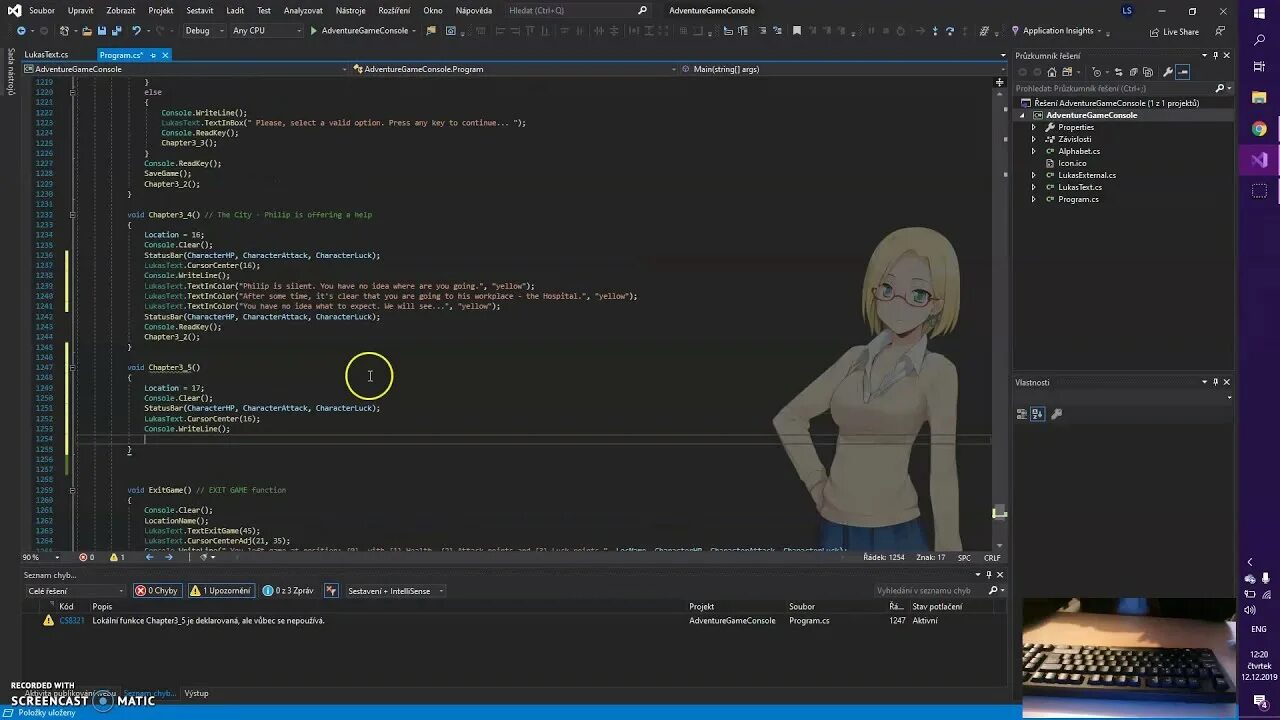Expand the Závislosti node
The image size is (1280, 720).
pos(1034,139)
